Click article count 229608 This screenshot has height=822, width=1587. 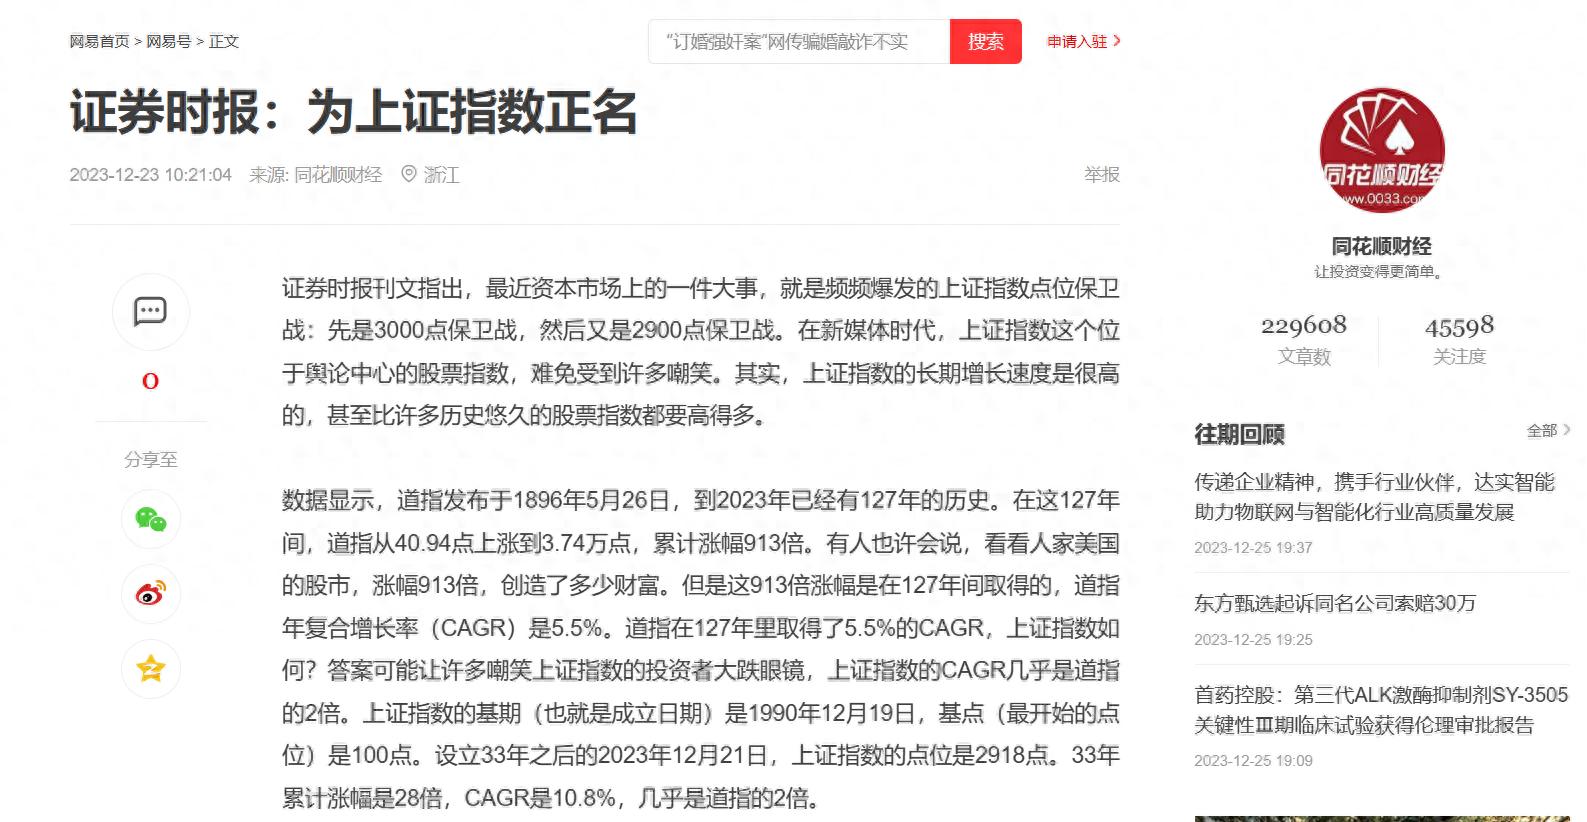[1304, 326]
